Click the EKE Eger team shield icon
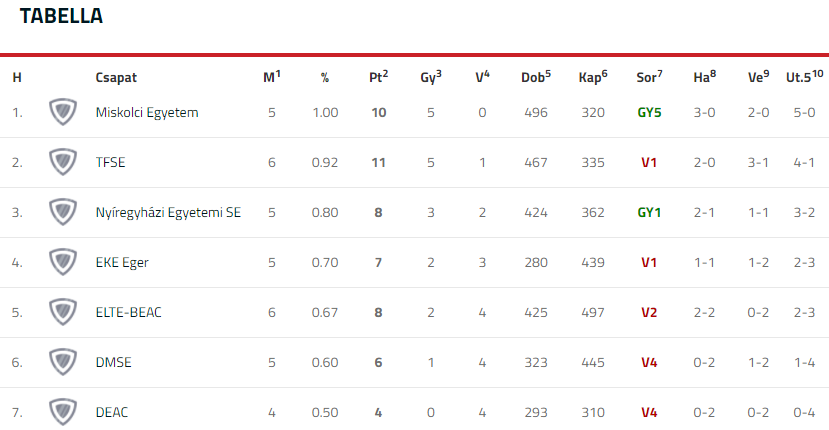 (x=63, y=262)
